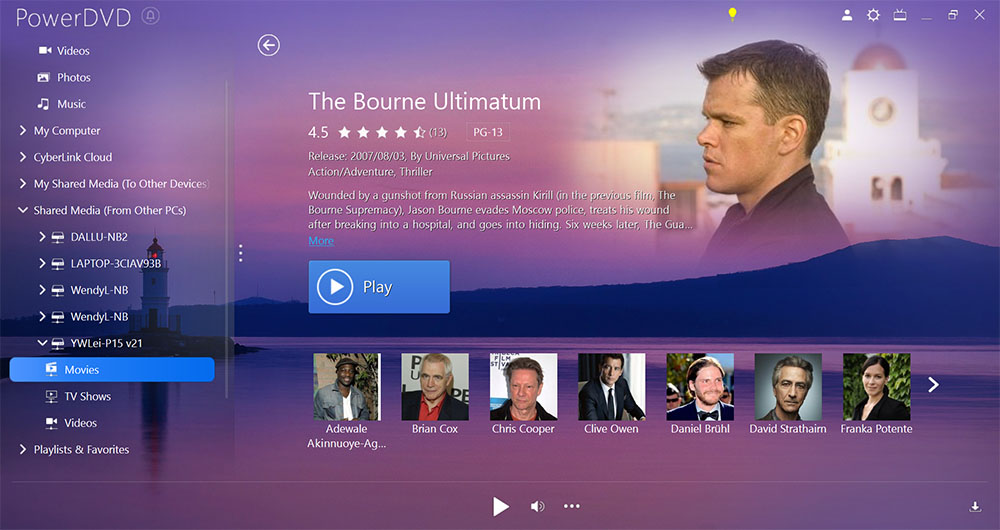Click the sidebar vertical scrollbar
The image size is (1000, 530).
coord(227,239)
